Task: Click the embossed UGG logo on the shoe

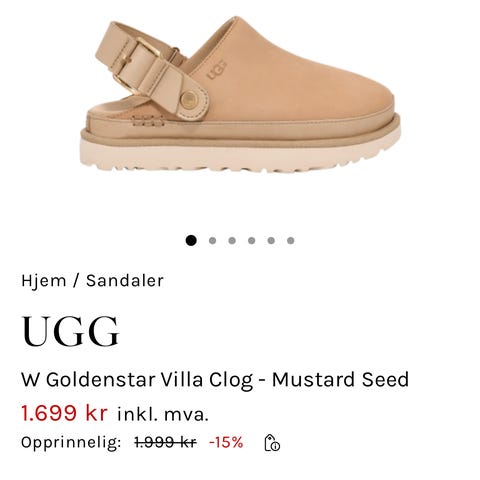Action: (x=217, y=69)
